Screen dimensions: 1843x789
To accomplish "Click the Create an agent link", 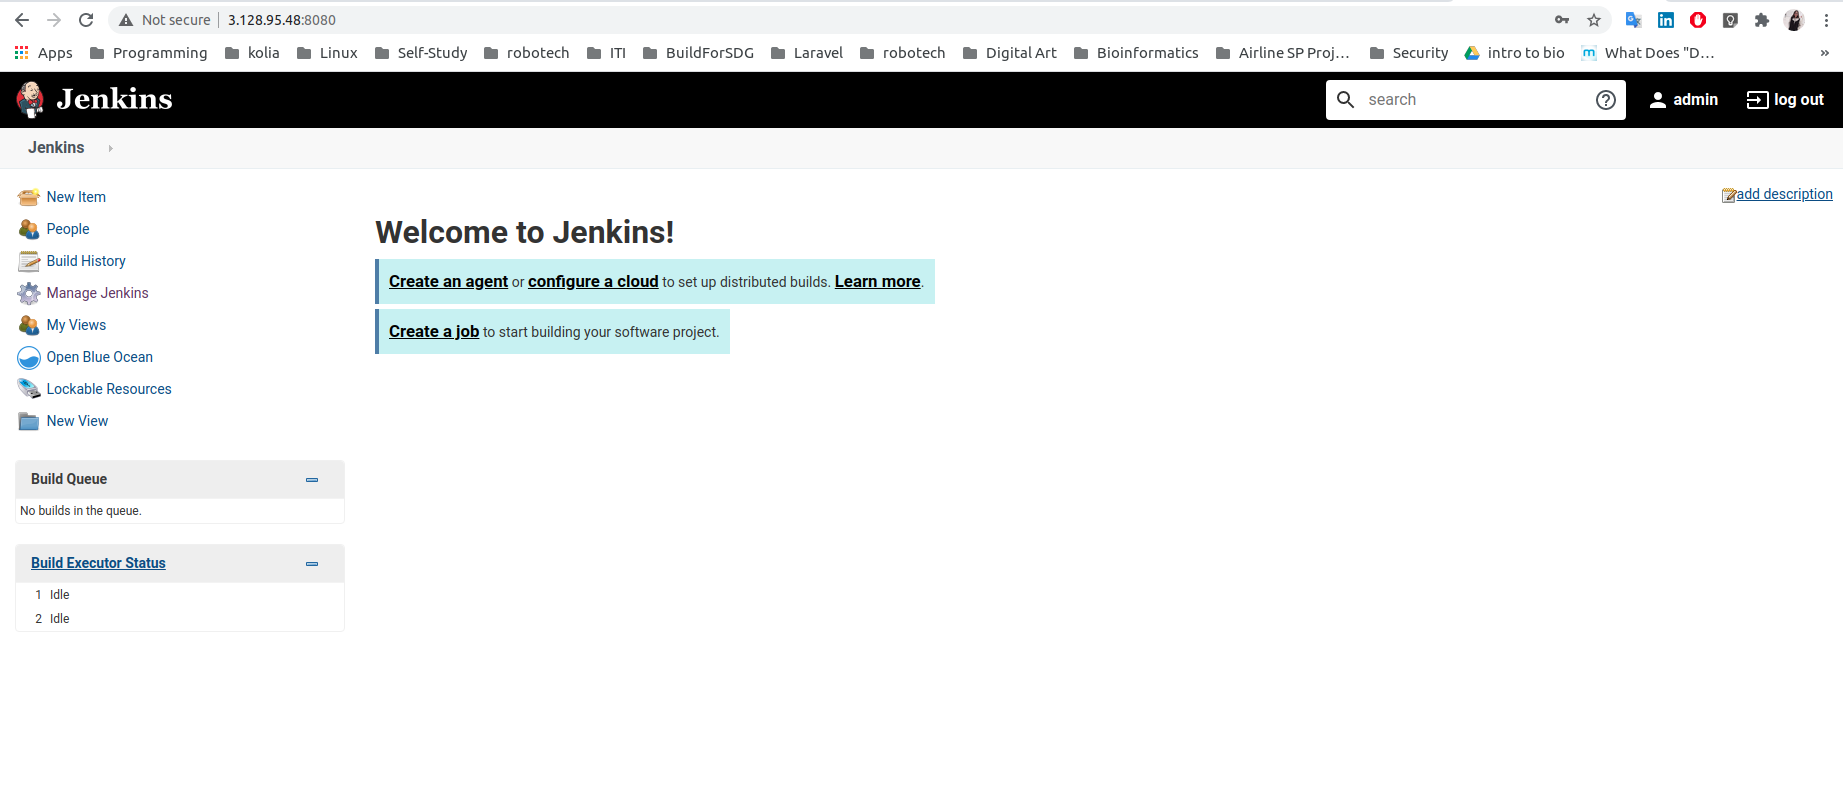I will [448, 282].
